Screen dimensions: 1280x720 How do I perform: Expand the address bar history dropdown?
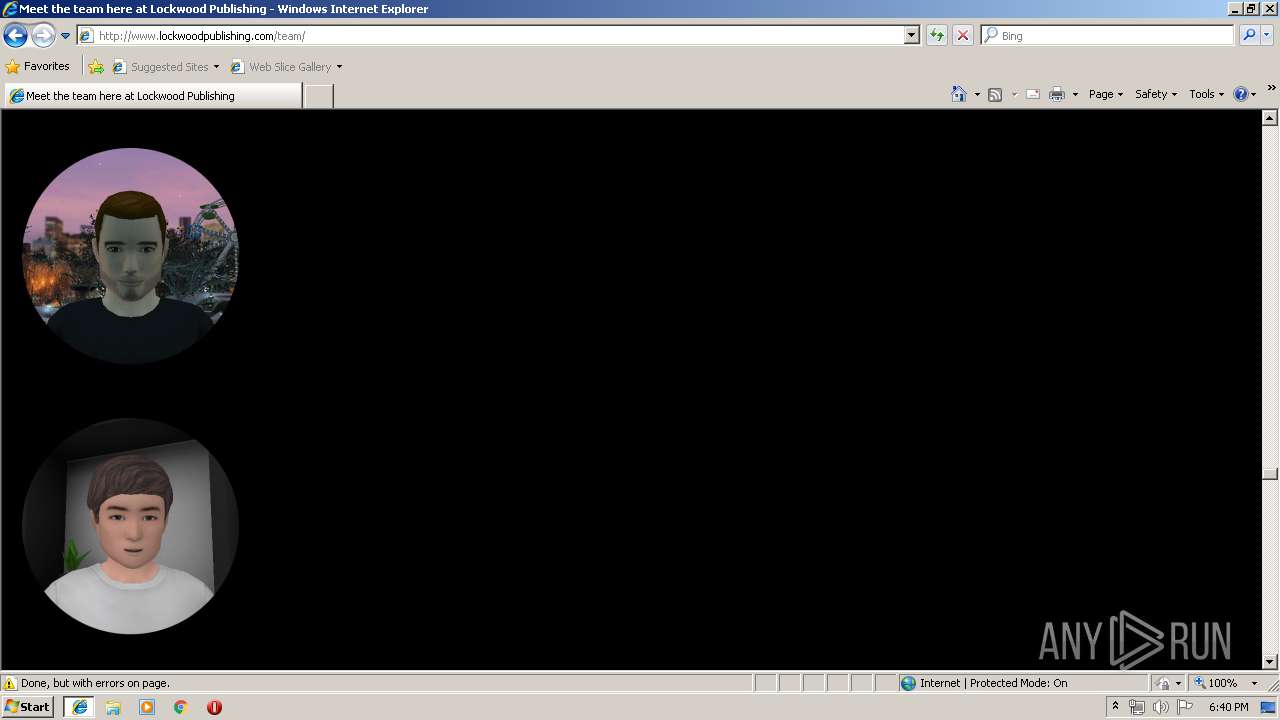912,36
